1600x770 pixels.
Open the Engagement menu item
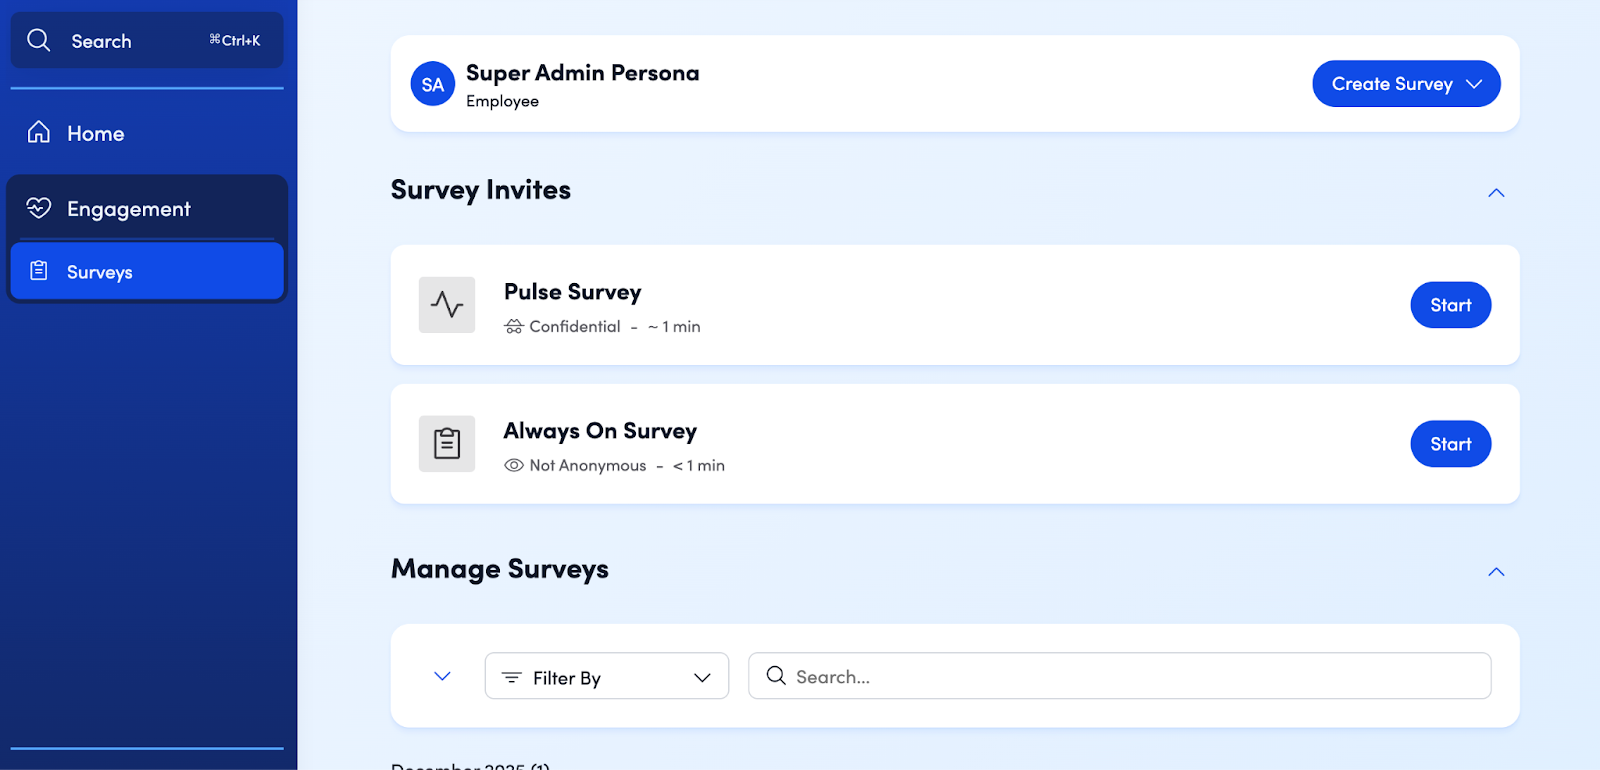[128, 208]
